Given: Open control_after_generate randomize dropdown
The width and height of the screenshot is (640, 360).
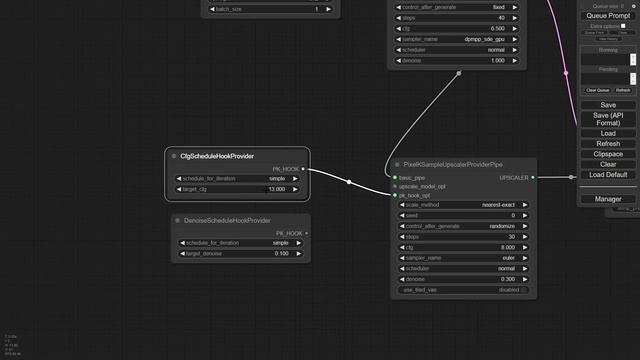Looking at the screenshot, I should tap(464, 226).
